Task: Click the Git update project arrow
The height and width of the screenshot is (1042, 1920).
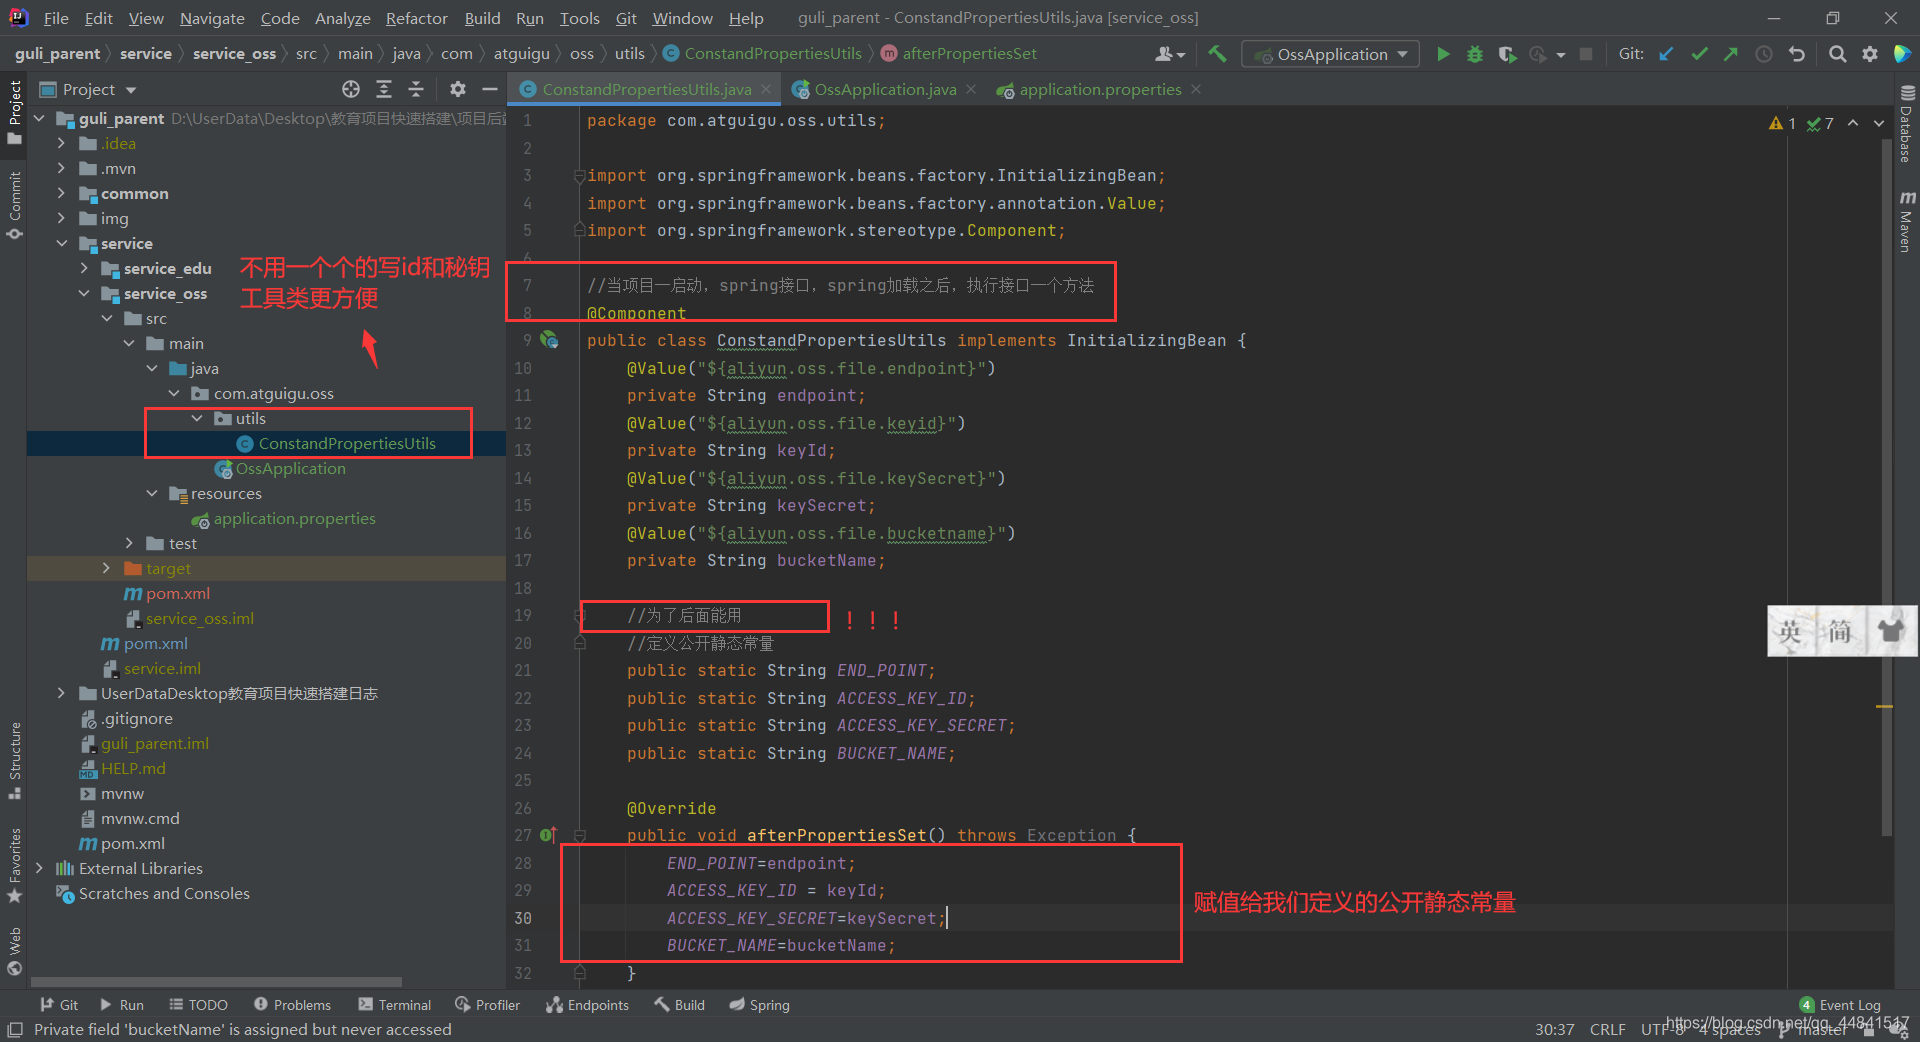Action: (x=1667, y=54)
